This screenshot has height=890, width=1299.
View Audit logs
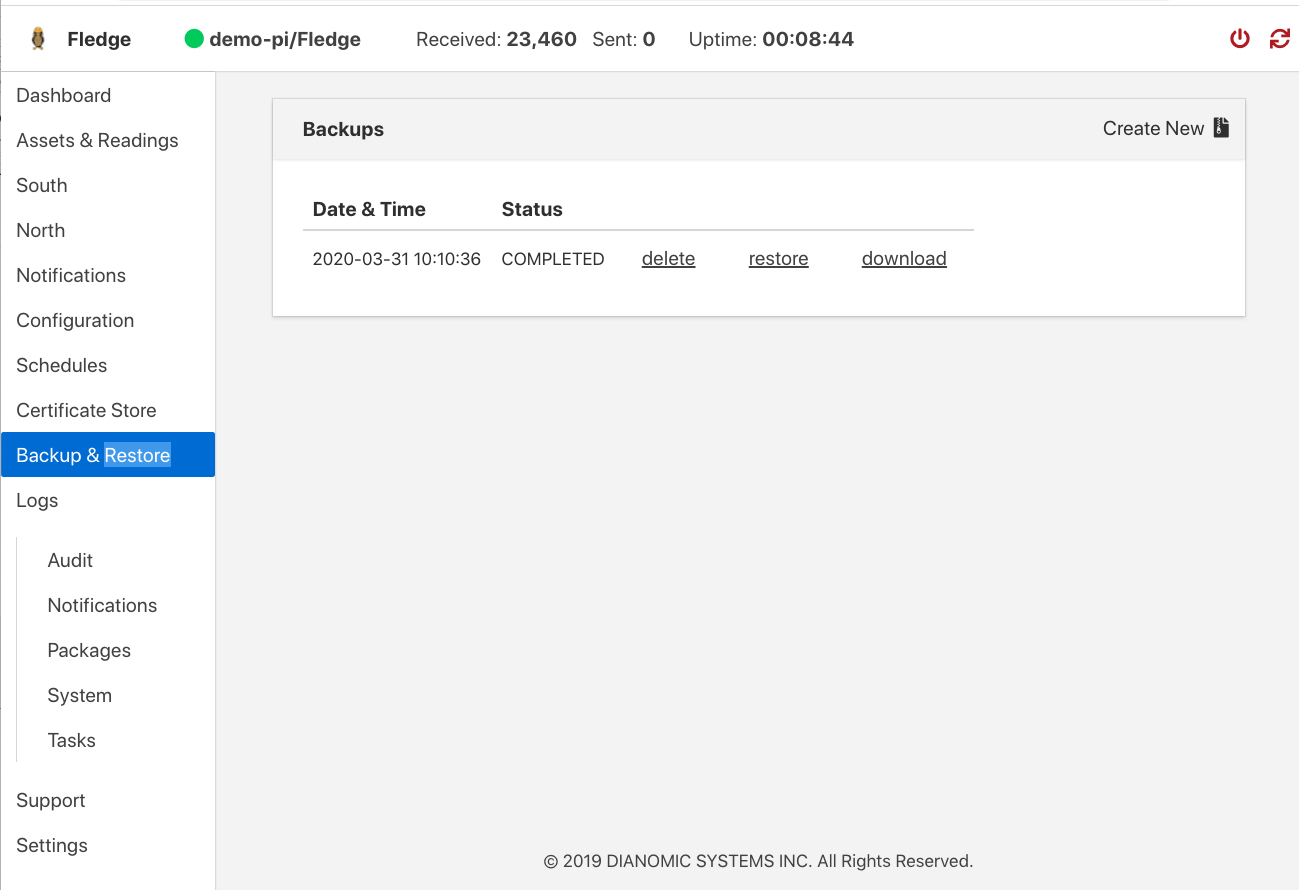pos(70,561)
